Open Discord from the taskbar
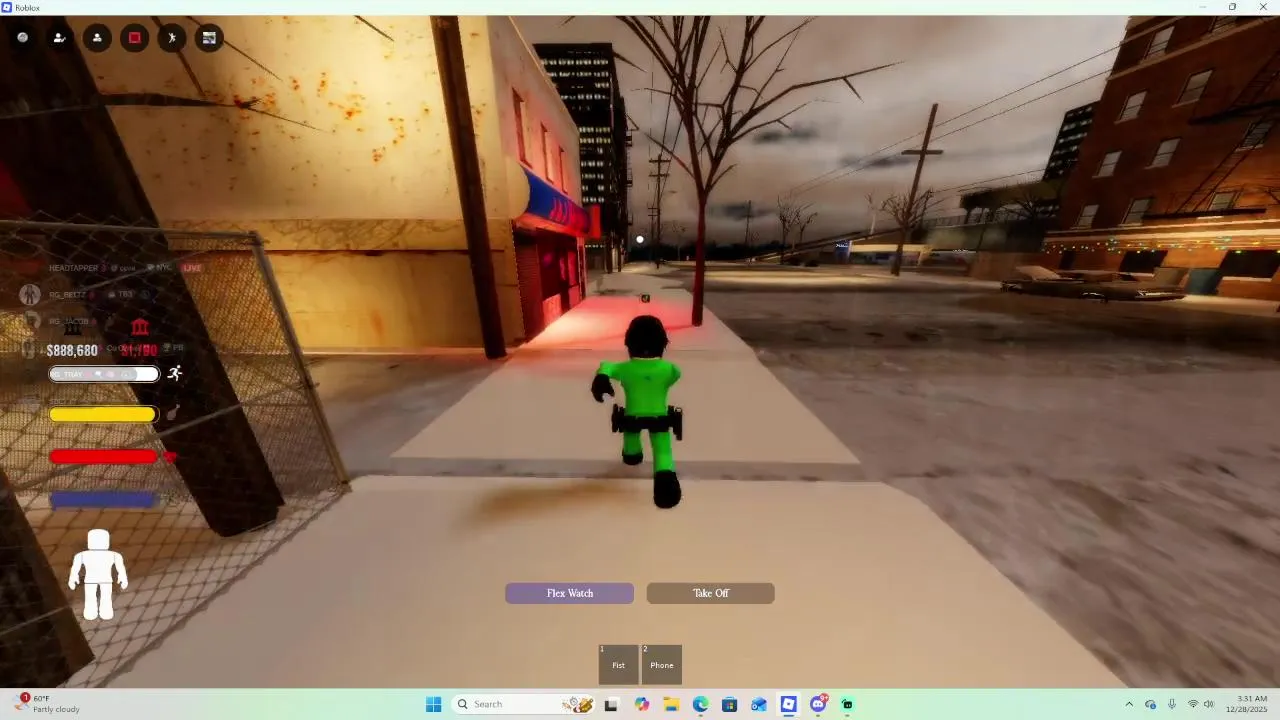 point(819,704)
